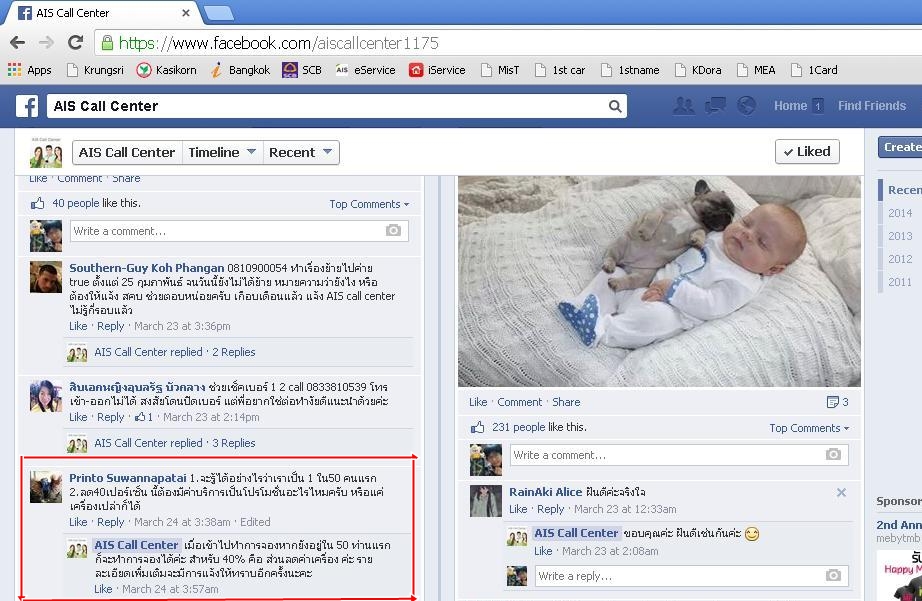Click the Create button at right edge

click(901, 147)
